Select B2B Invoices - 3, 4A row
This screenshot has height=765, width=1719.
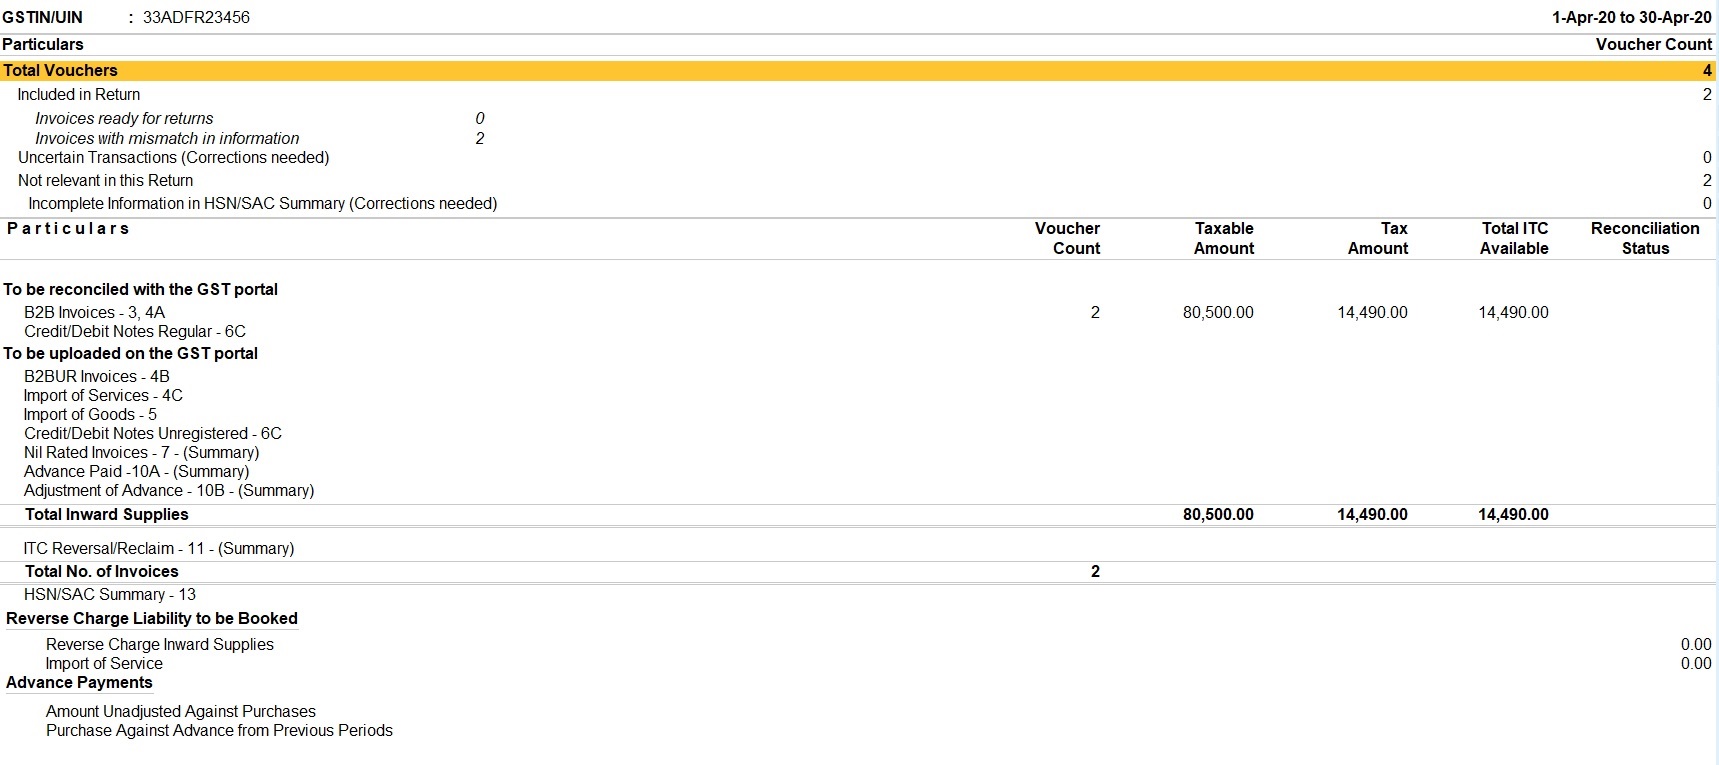[858, 312]
